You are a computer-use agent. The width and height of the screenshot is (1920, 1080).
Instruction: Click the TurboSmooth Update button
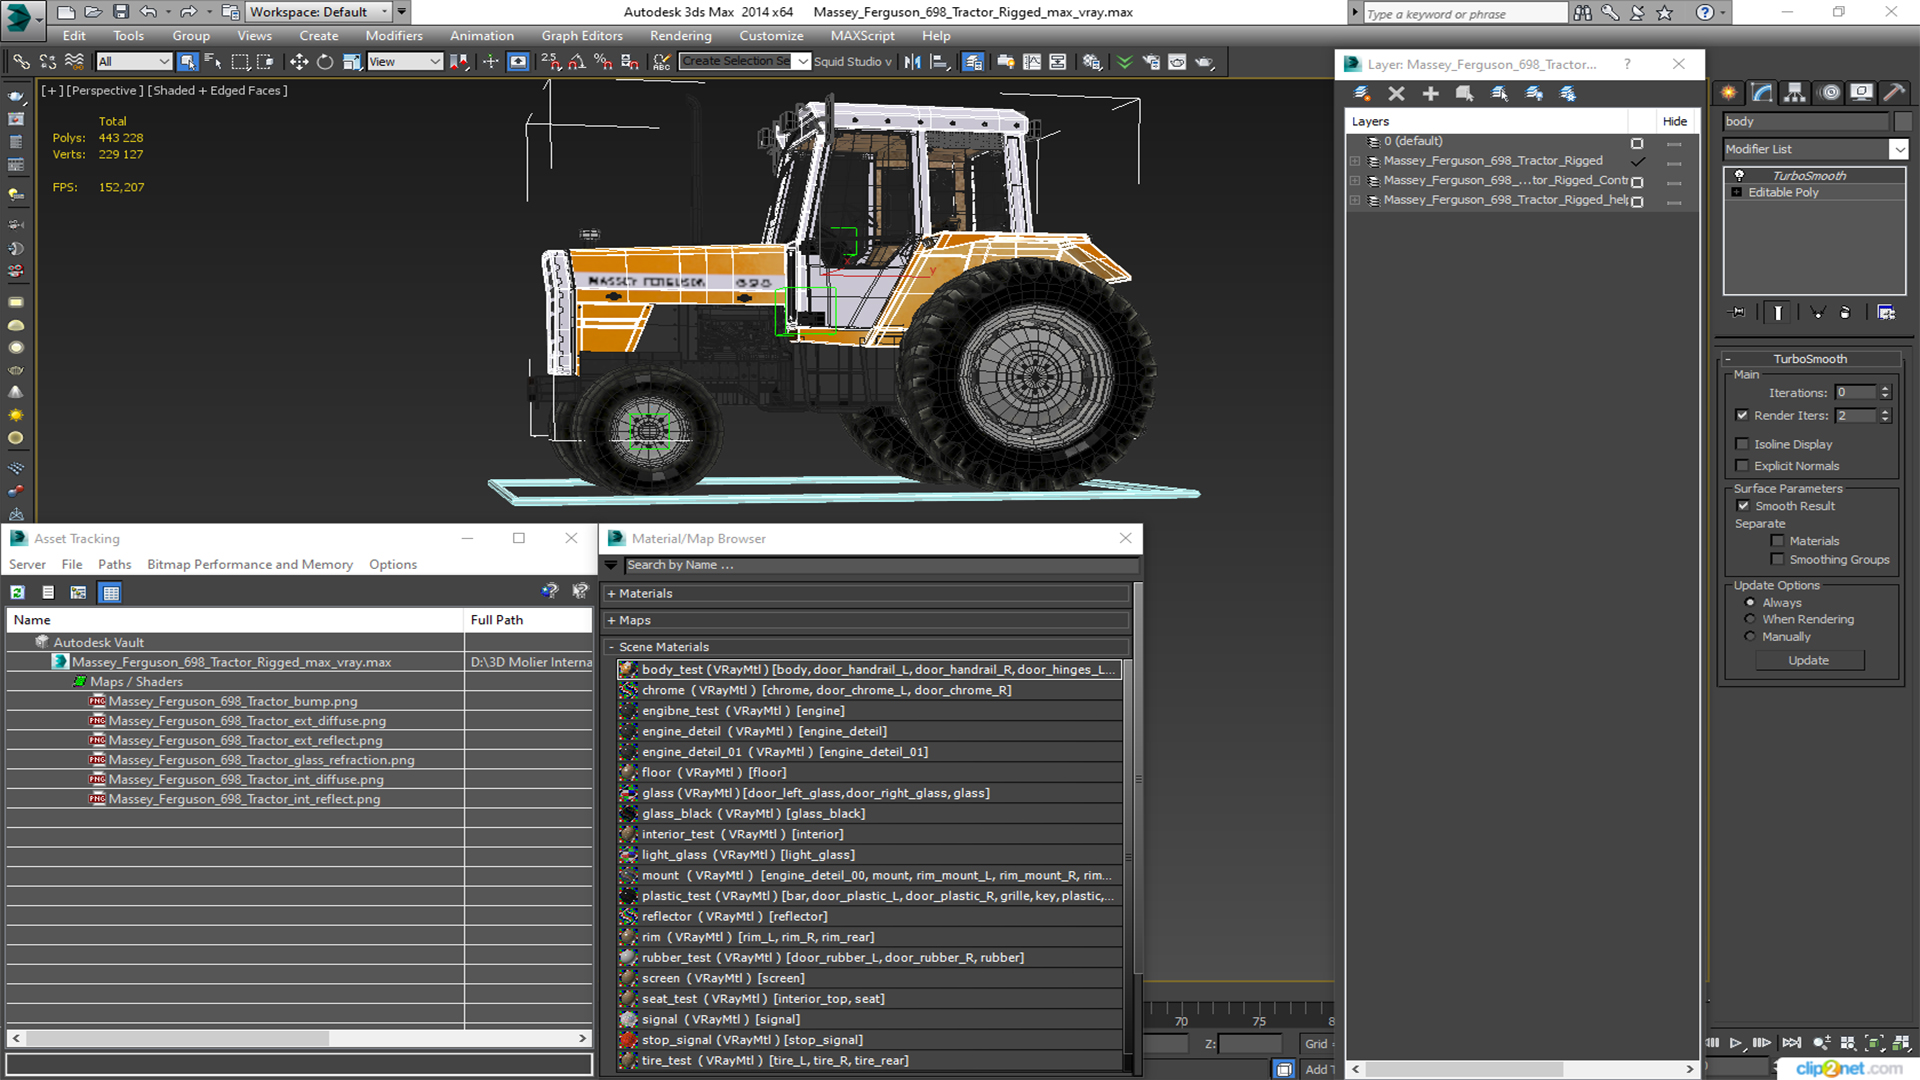pyautogui.click(x=1808, y=661)
